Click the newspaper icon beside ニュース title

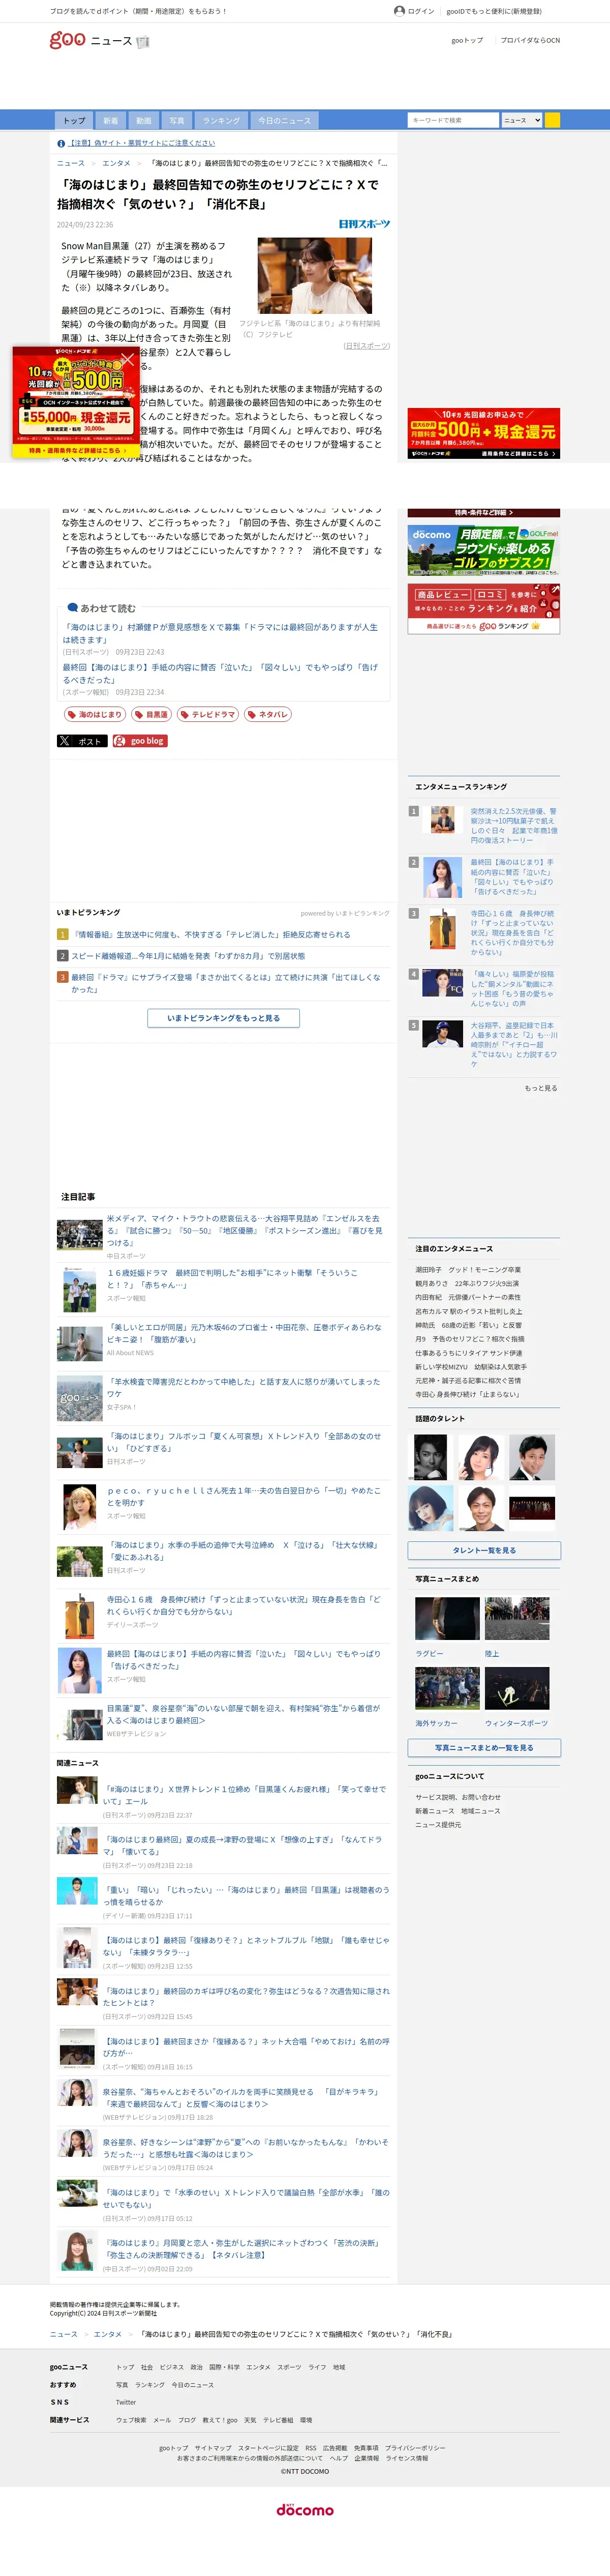click(142, 42)
